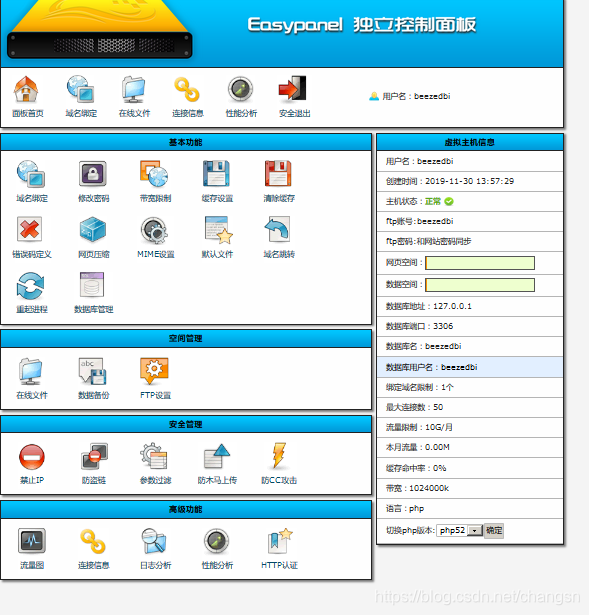Click the 确定 button

click(494, 530)
